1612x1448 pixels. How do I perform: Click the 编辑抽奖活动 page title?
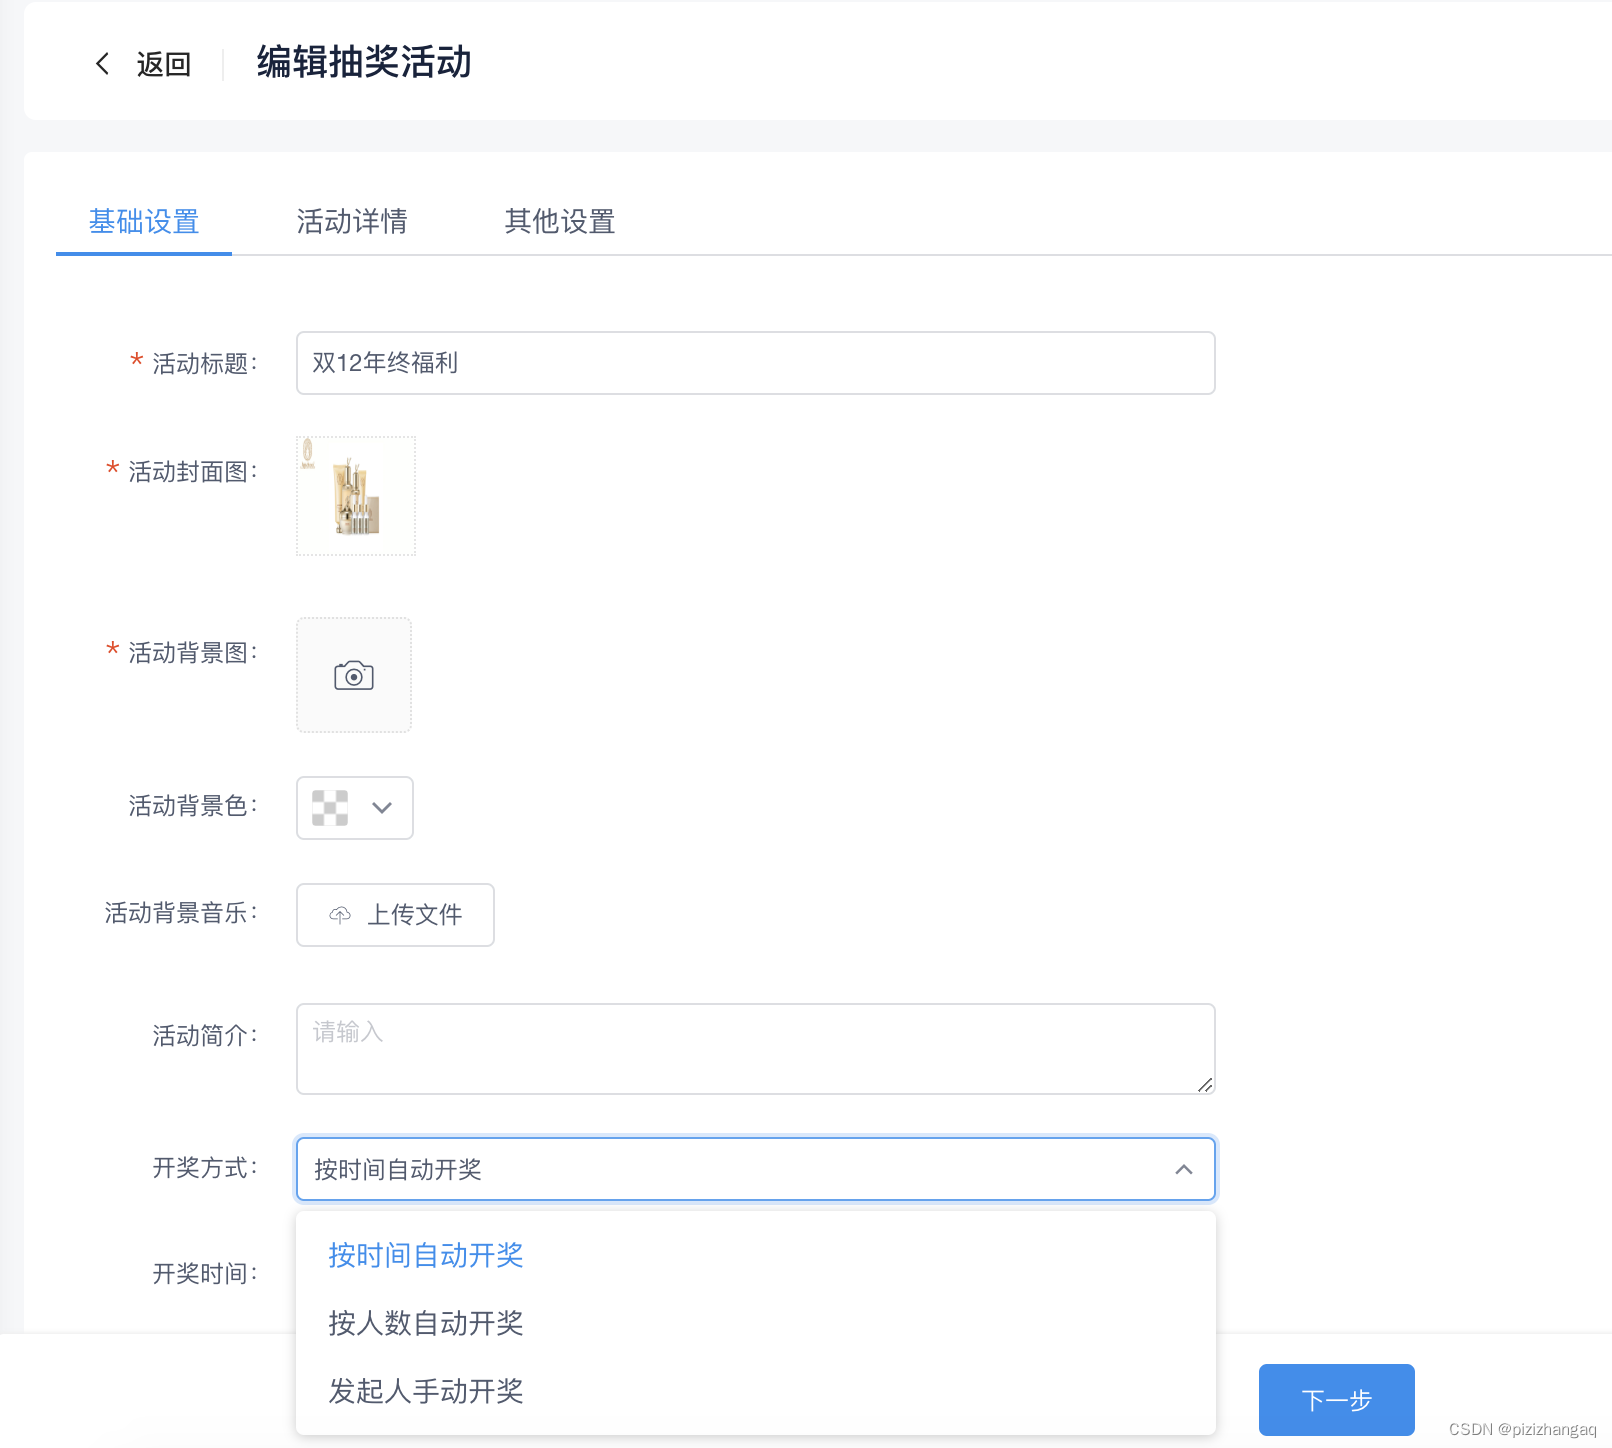(364, 62)
